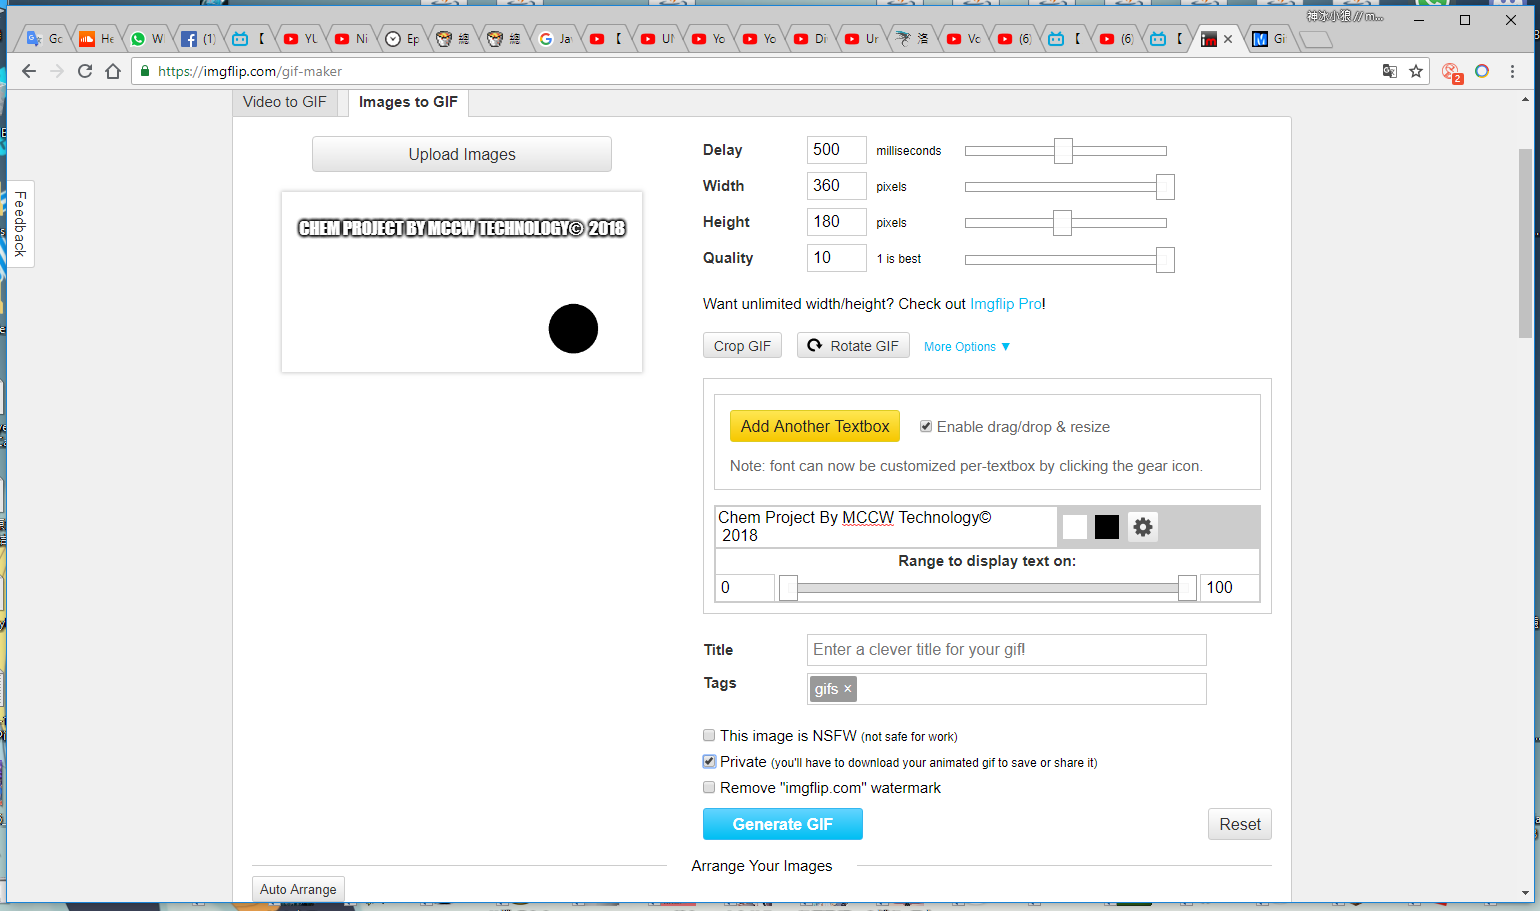Reload the imgflip page
1540x911 pixels.
(x=85, y=71)
